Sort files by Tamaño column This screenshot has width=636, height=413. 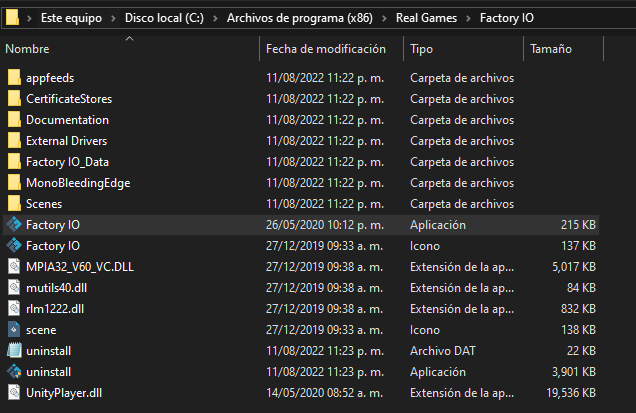pyautogui.click(x=551, y=48)
